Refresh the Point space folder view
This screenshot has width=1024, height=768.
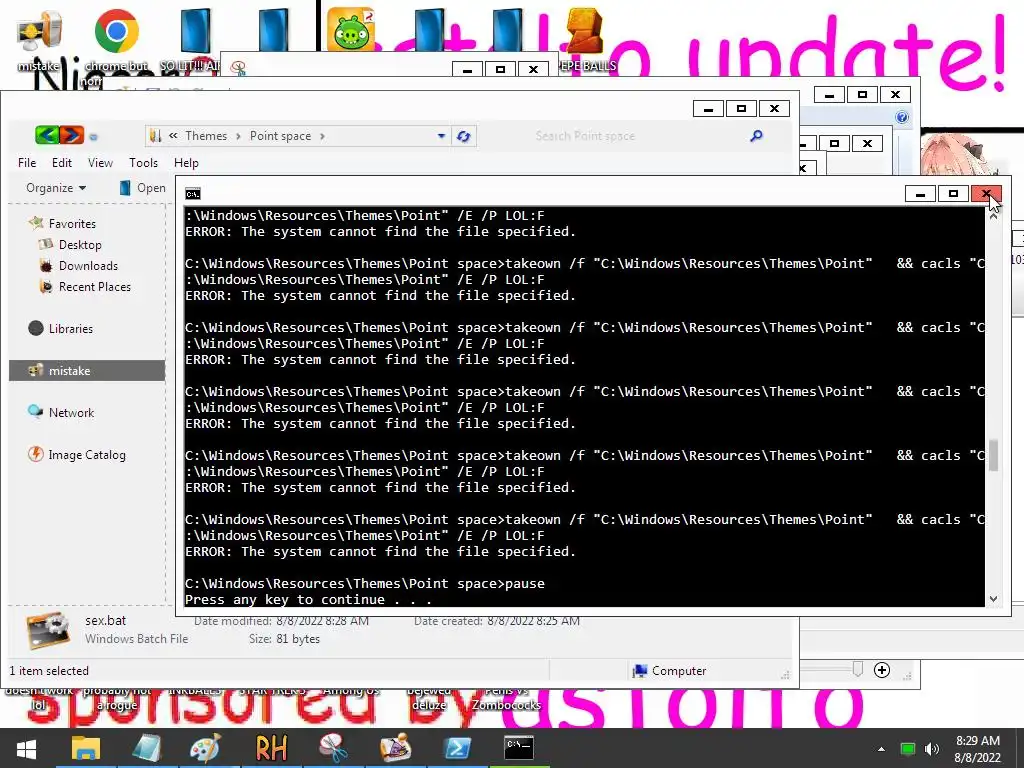pyautogui.click(x=464, y=136)
